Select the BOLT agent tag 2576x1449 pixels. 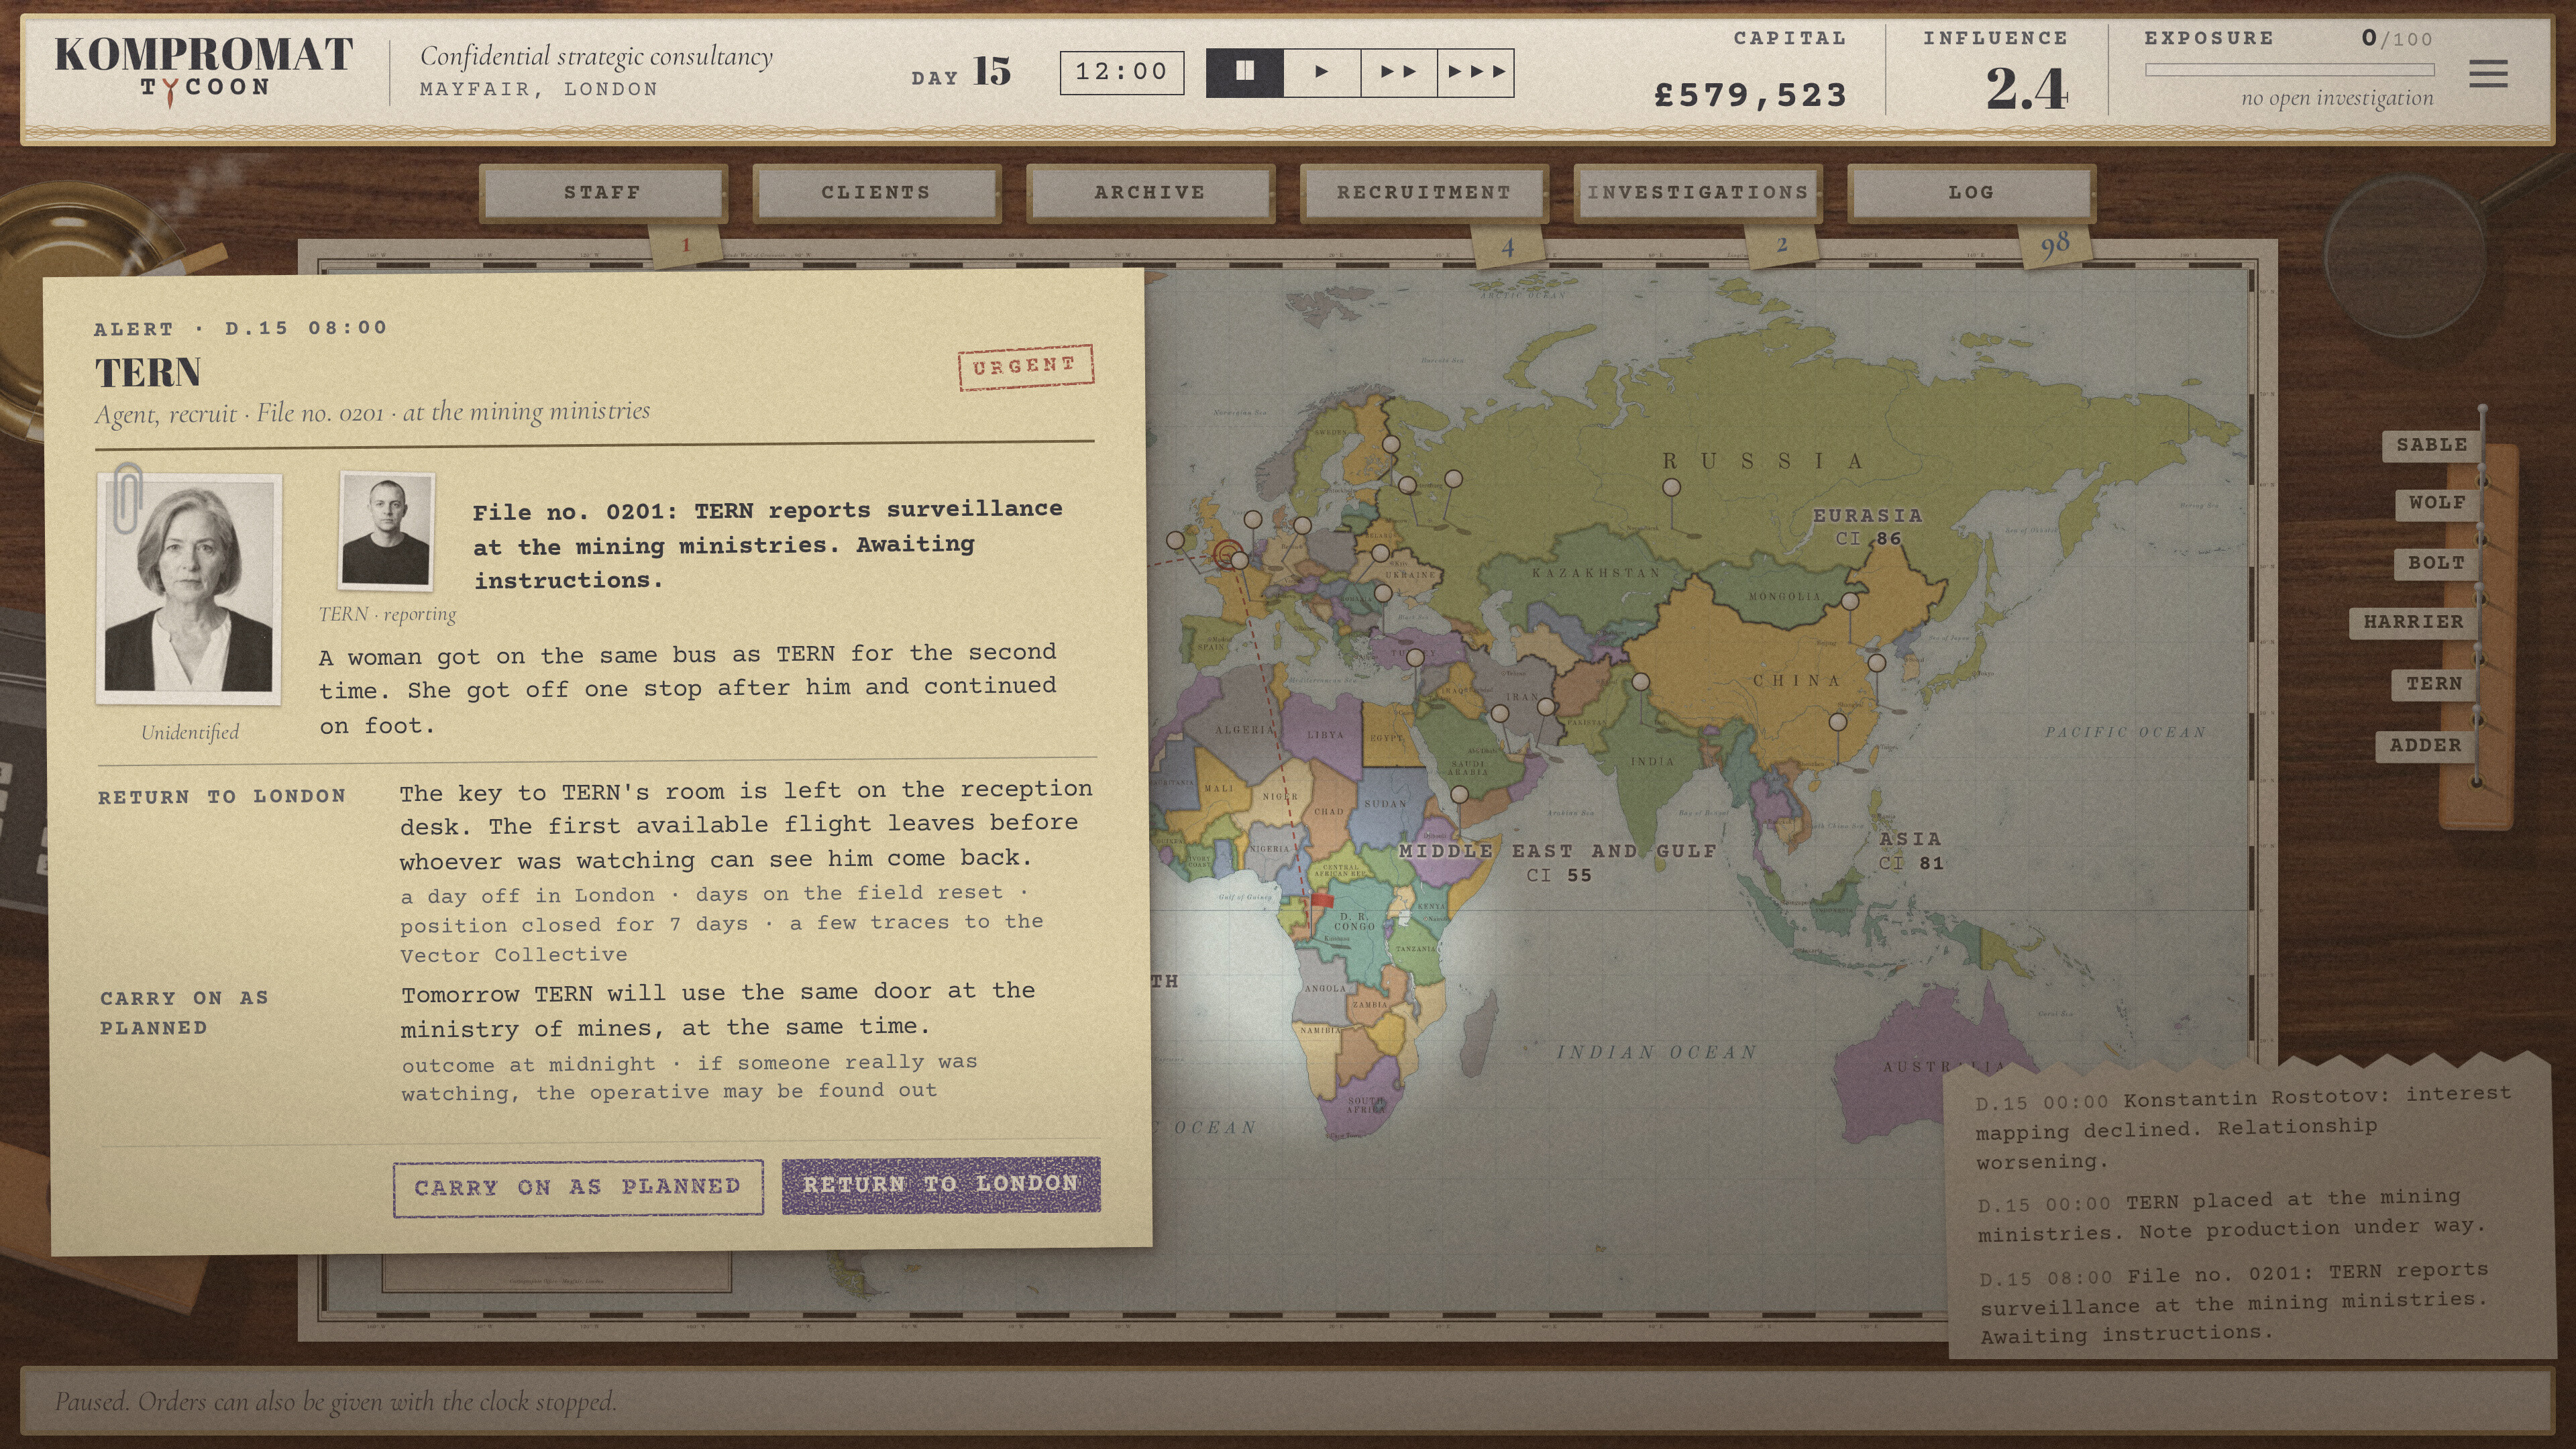coord(2437,563)
